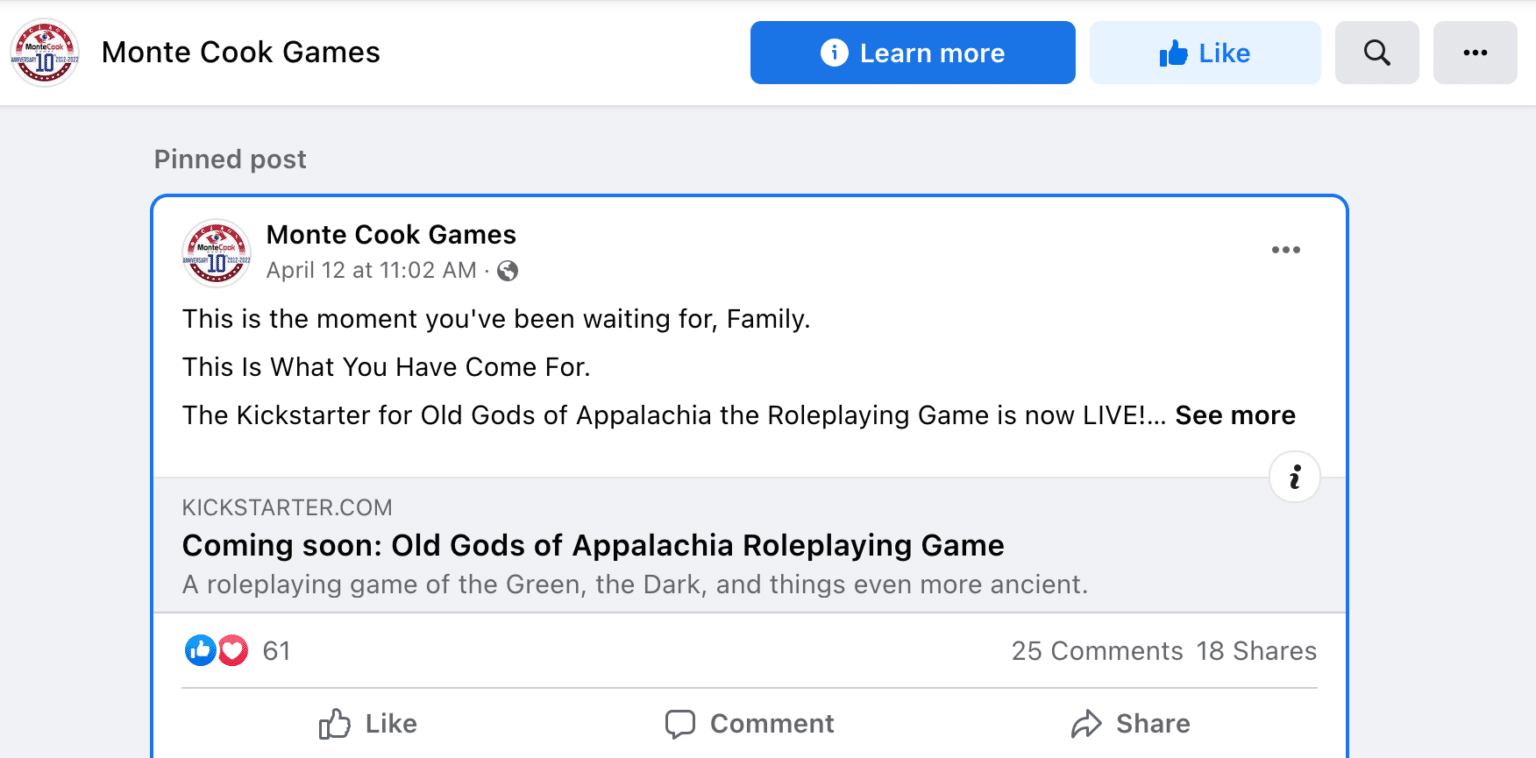
Task: Like the Monte Cook Games page
Action: pyautogui.click(x=1204, y=52)
